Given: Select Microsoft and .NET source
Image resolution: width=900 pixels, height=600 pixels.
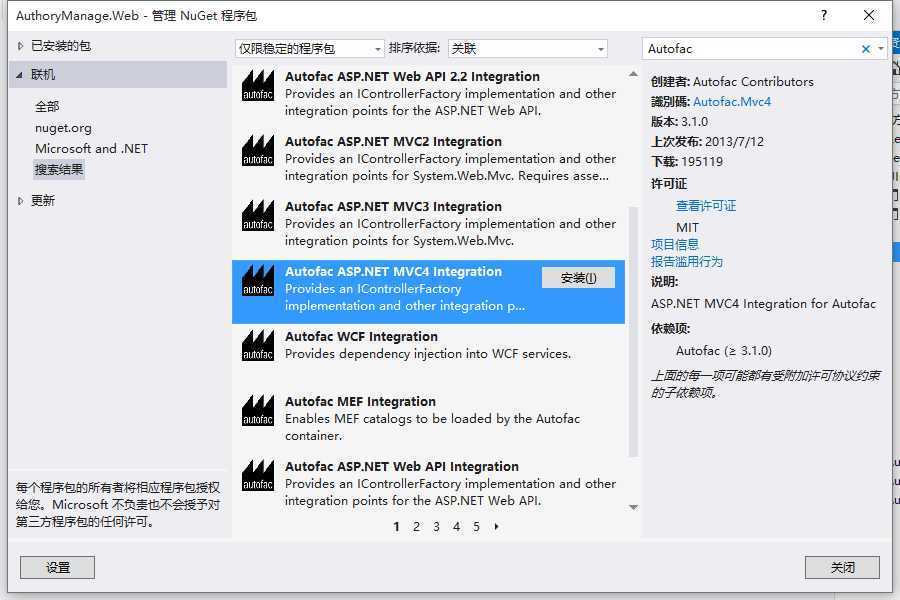Looking at the screenshot, I should (91, 149).
